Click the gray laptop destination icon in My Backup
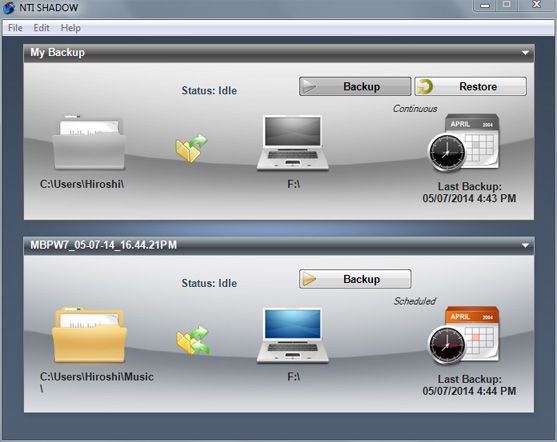 tap(292, 143)
